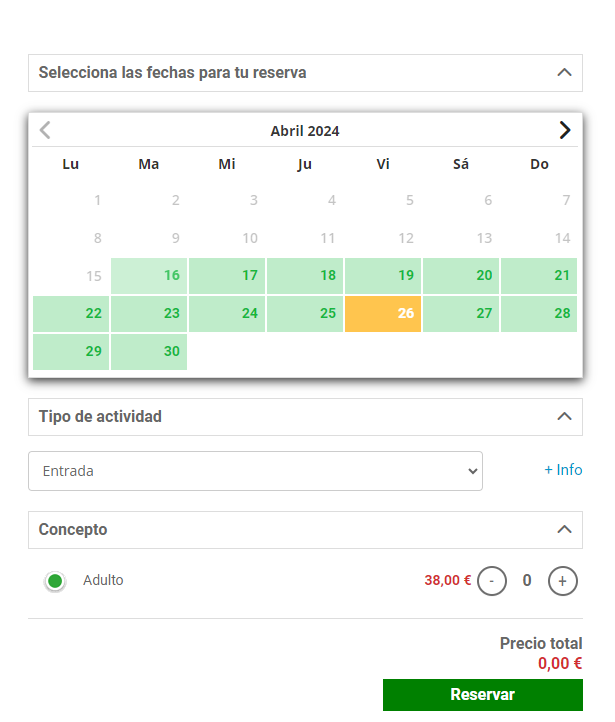Collapse the Tipo de actividad section

(x=564, y=417)
